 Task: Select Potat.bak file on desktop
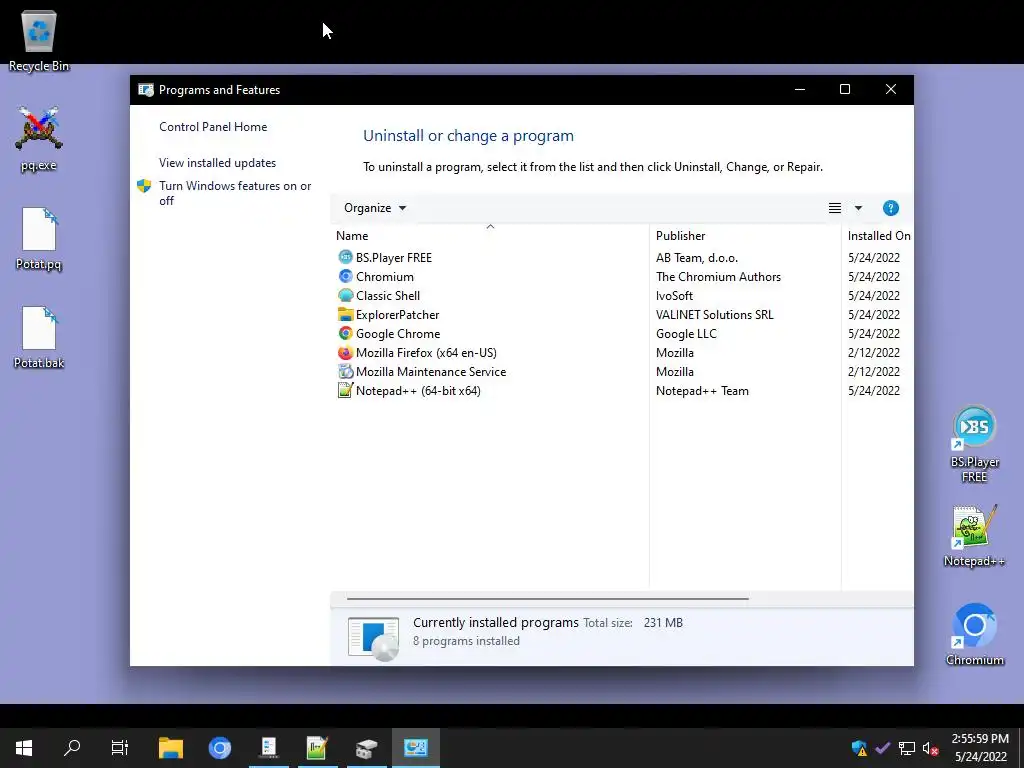(x=39, y=337)
